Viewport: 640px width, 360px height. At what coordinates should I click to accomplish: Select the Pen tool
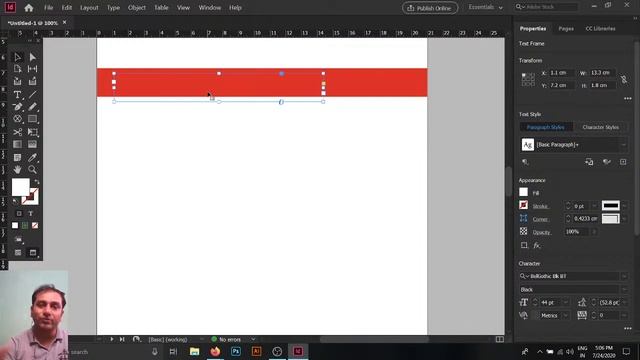[x=18, y=107]
